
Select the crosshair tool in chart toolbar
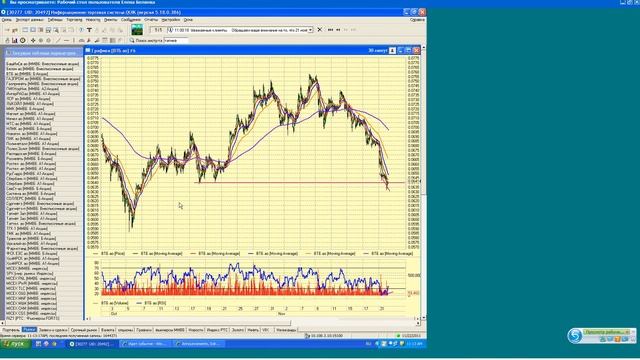(33, 40)
